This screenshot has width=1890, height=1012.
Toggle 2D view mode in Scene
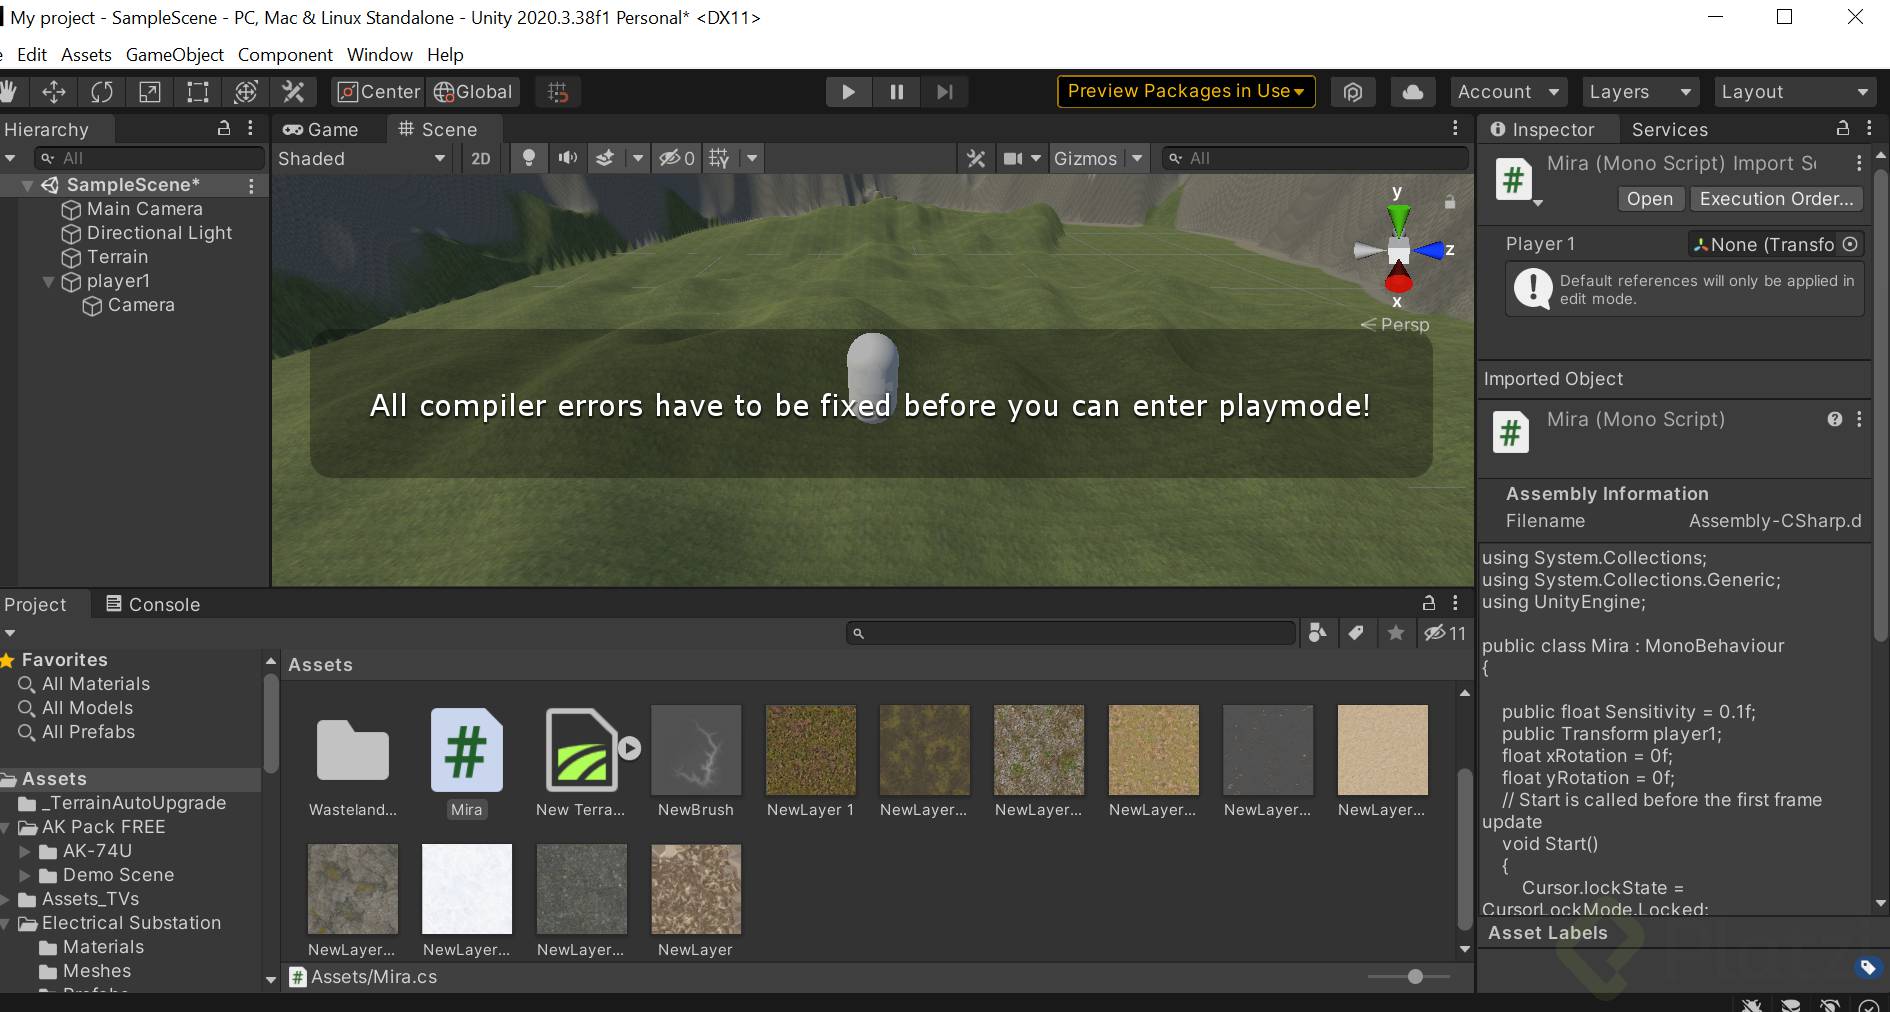tap(481, 158)
